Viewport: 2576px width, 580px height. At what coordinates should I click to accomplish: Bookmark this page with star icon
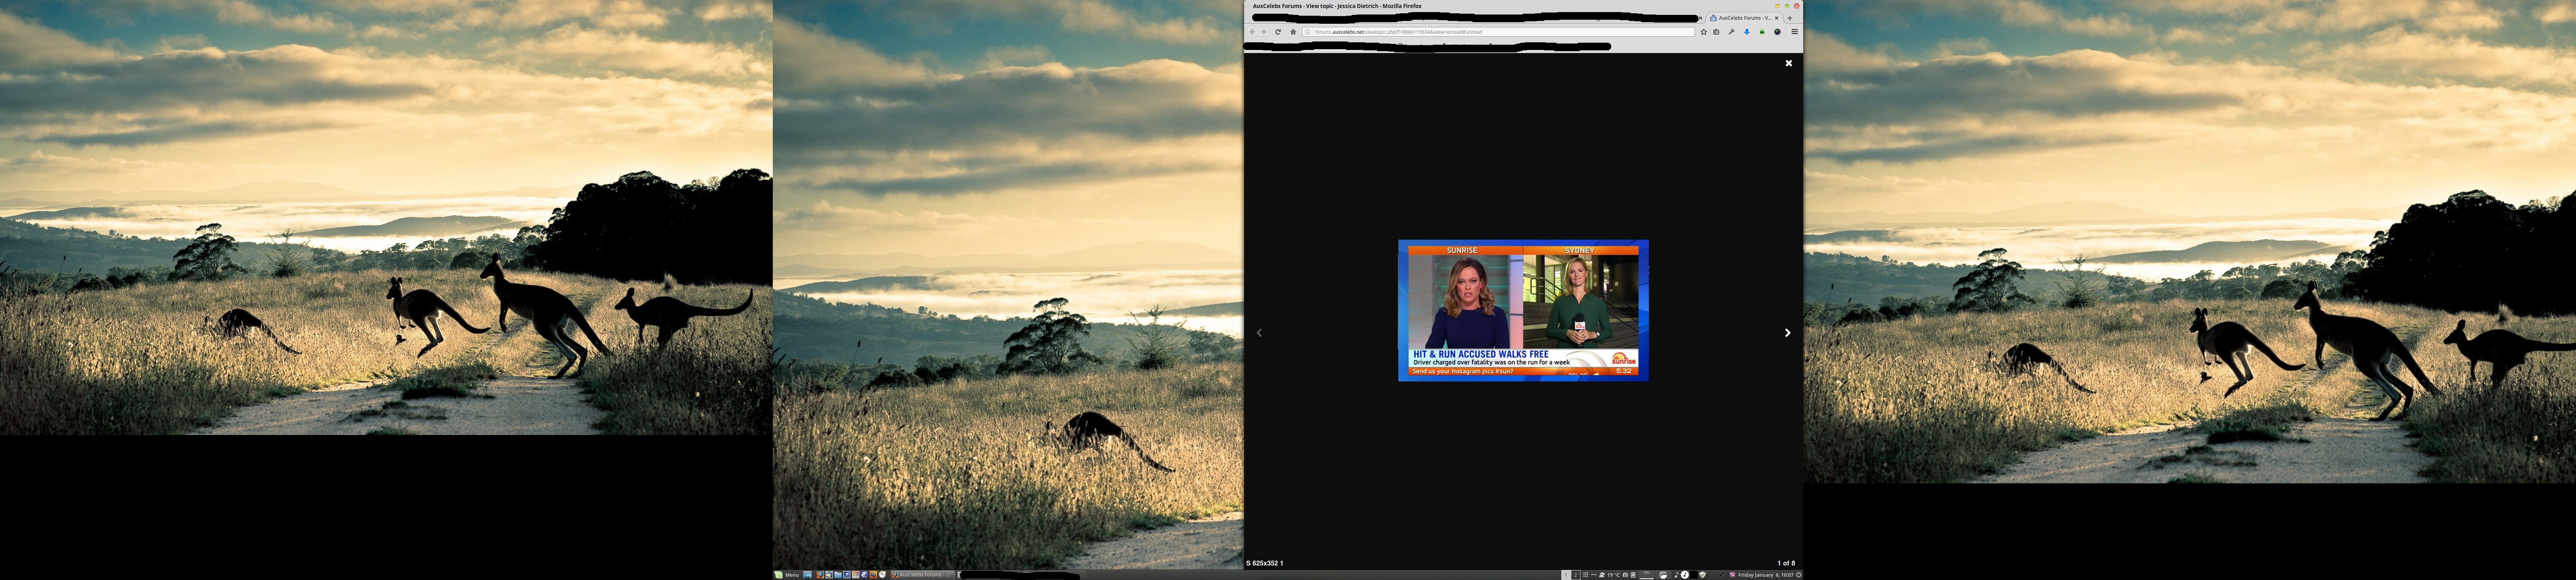click(x=1704, y=32)
